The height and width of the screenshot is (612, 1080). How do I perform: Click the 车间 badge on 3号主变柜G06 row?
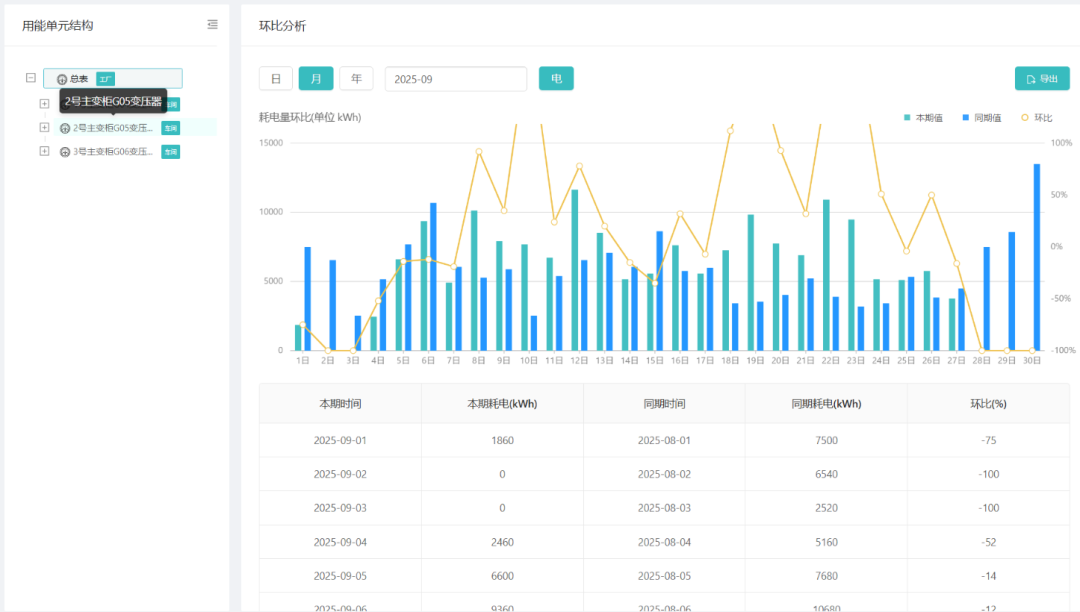coord(171,152)
